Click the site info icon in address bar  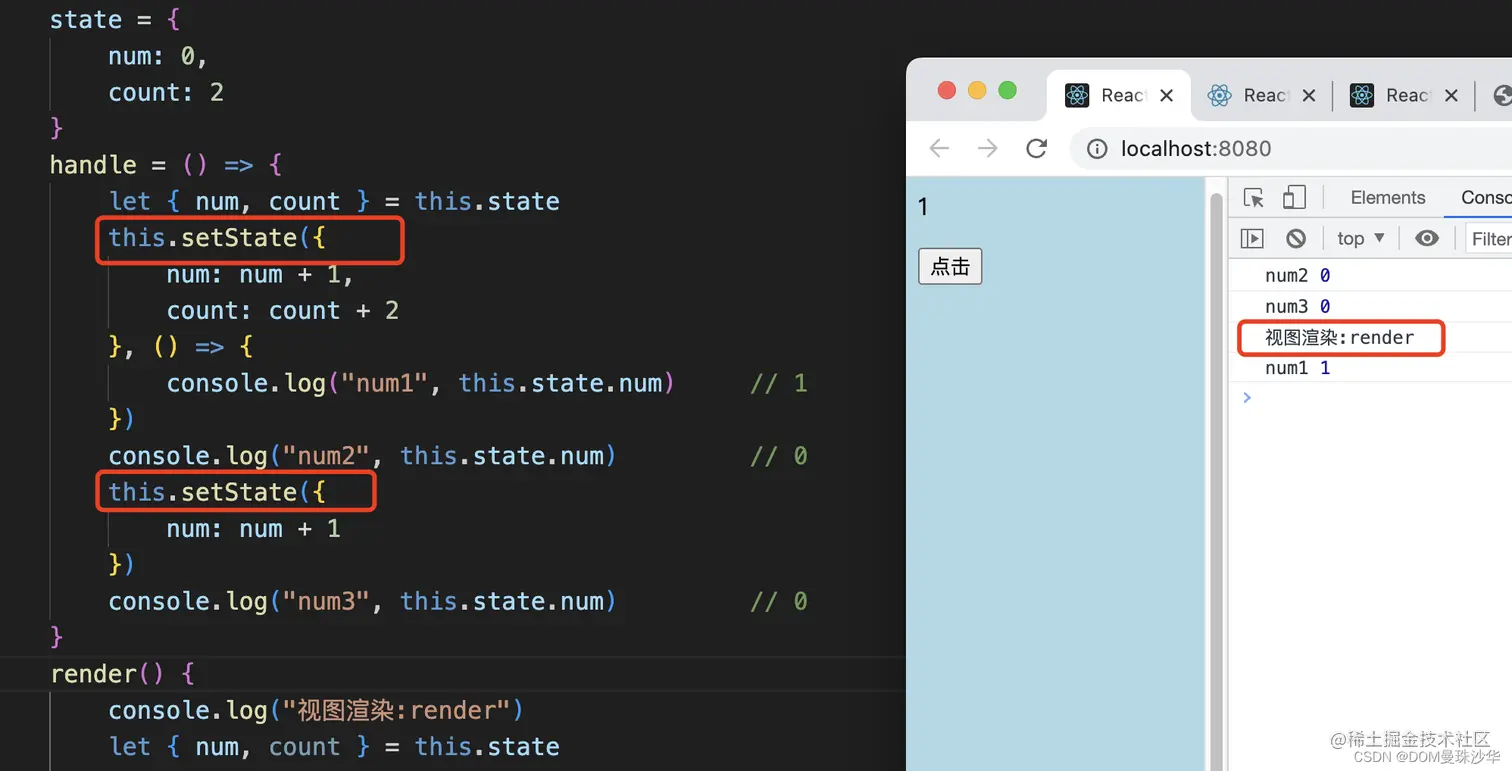click(x=1097, y=149)
